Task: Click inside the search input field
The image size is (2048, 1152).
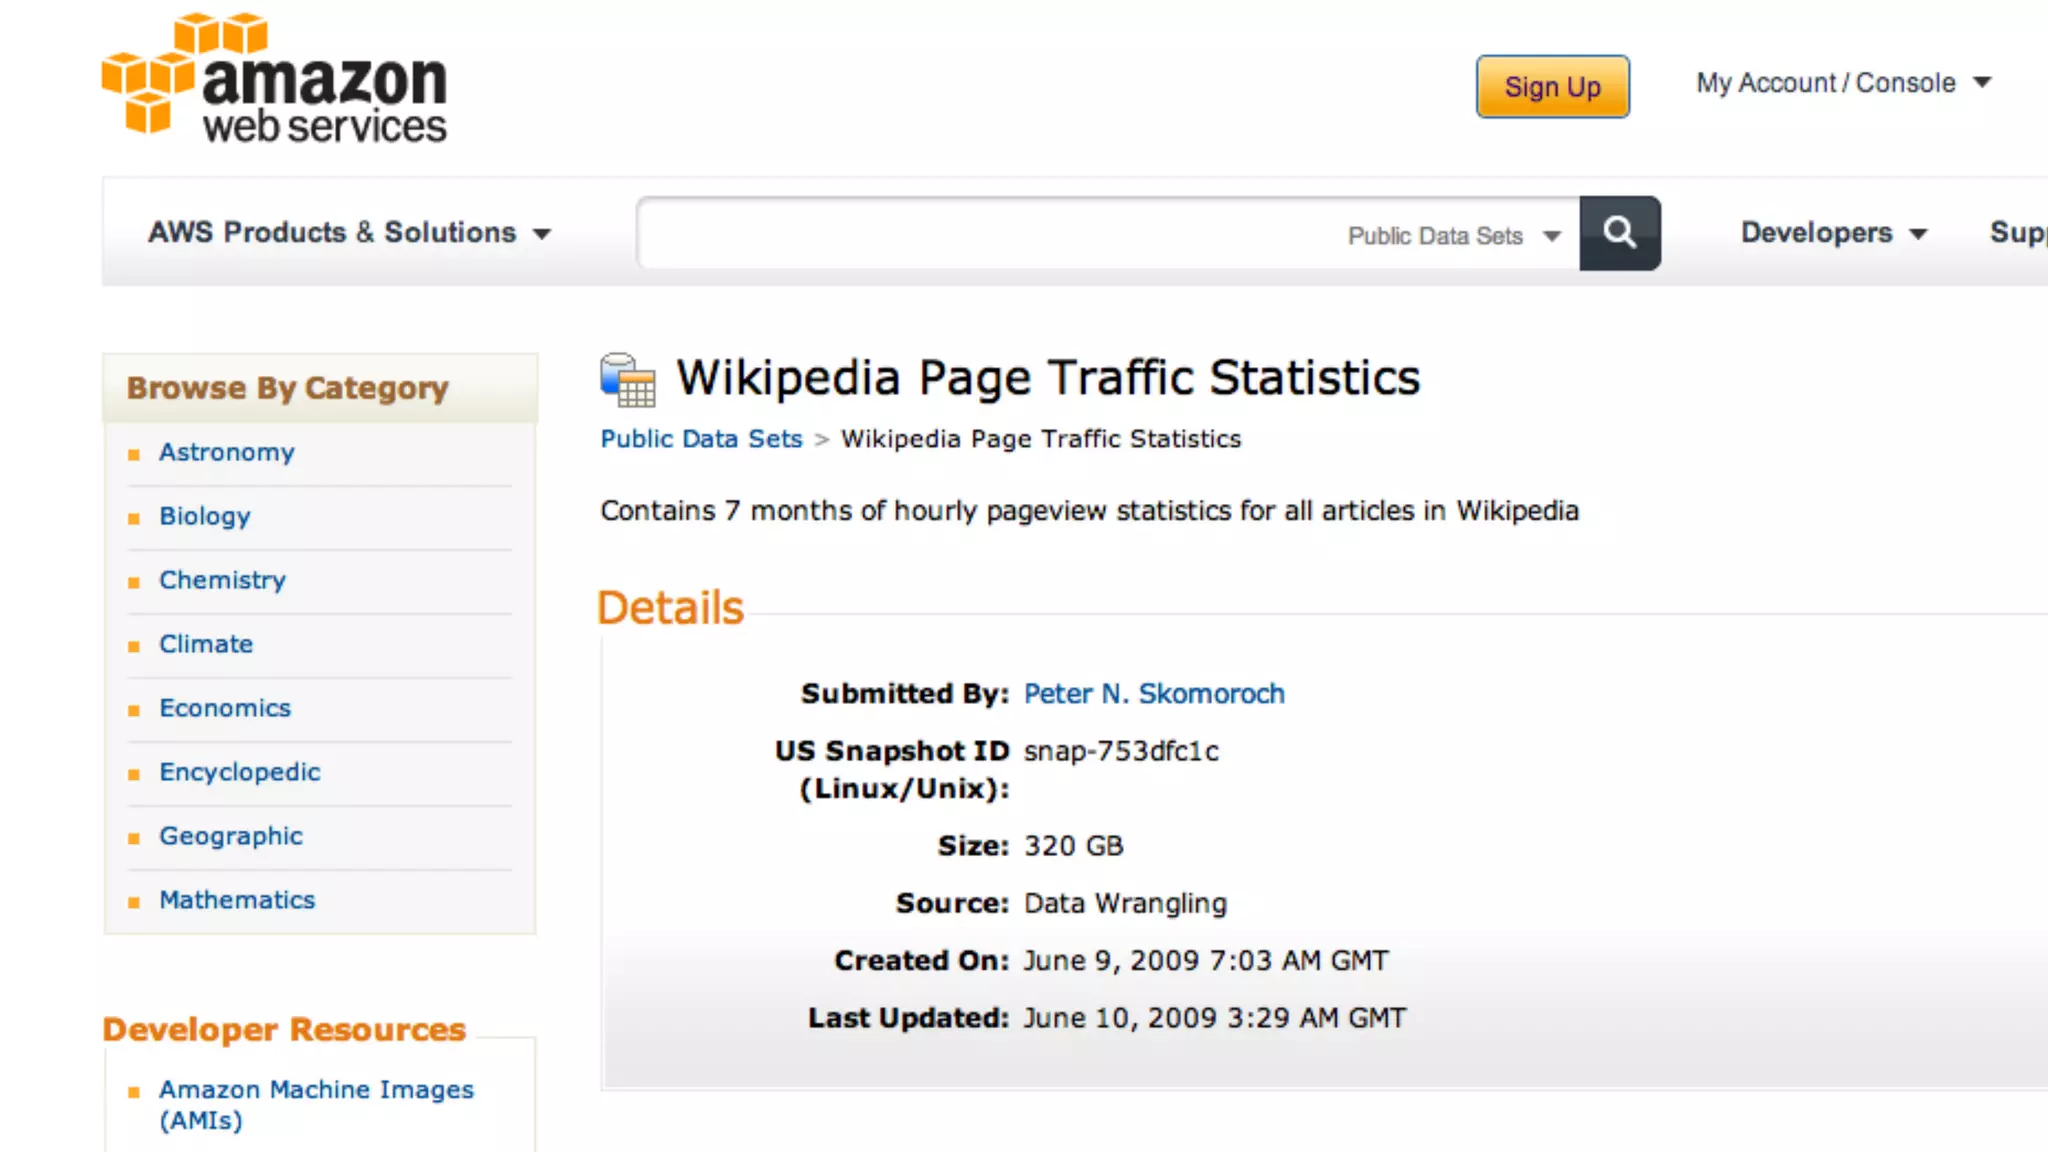Action: click(990, 234)
